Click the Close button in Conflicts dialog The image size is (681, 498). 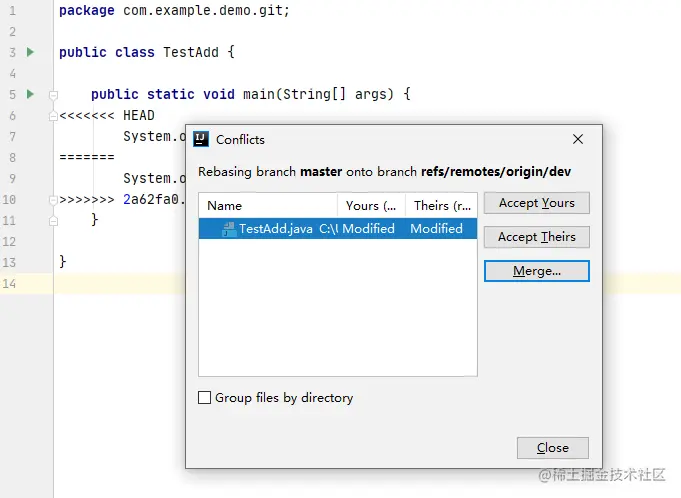click(552, 448)
